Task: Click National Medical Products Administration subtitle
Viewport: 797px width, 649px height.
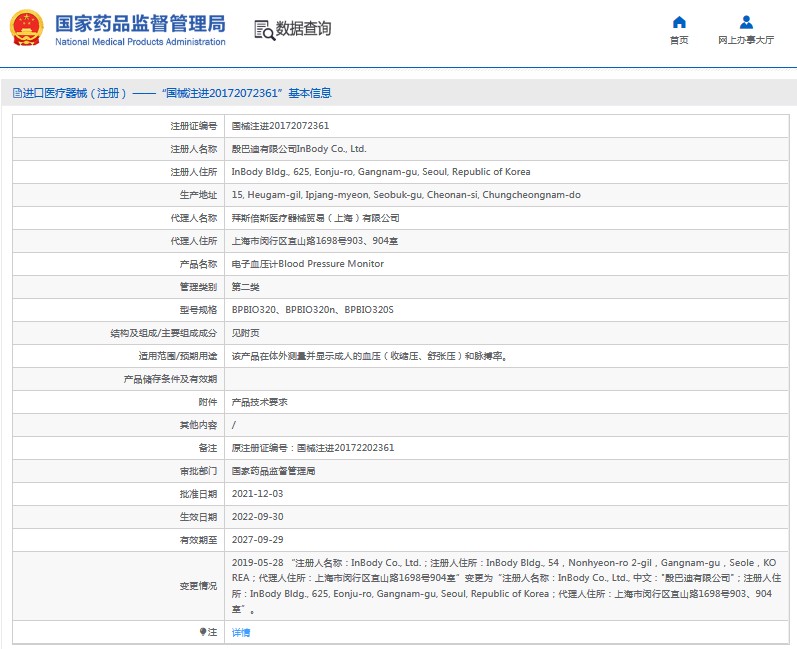Action: pyautogui.click(x=140, y=42)
